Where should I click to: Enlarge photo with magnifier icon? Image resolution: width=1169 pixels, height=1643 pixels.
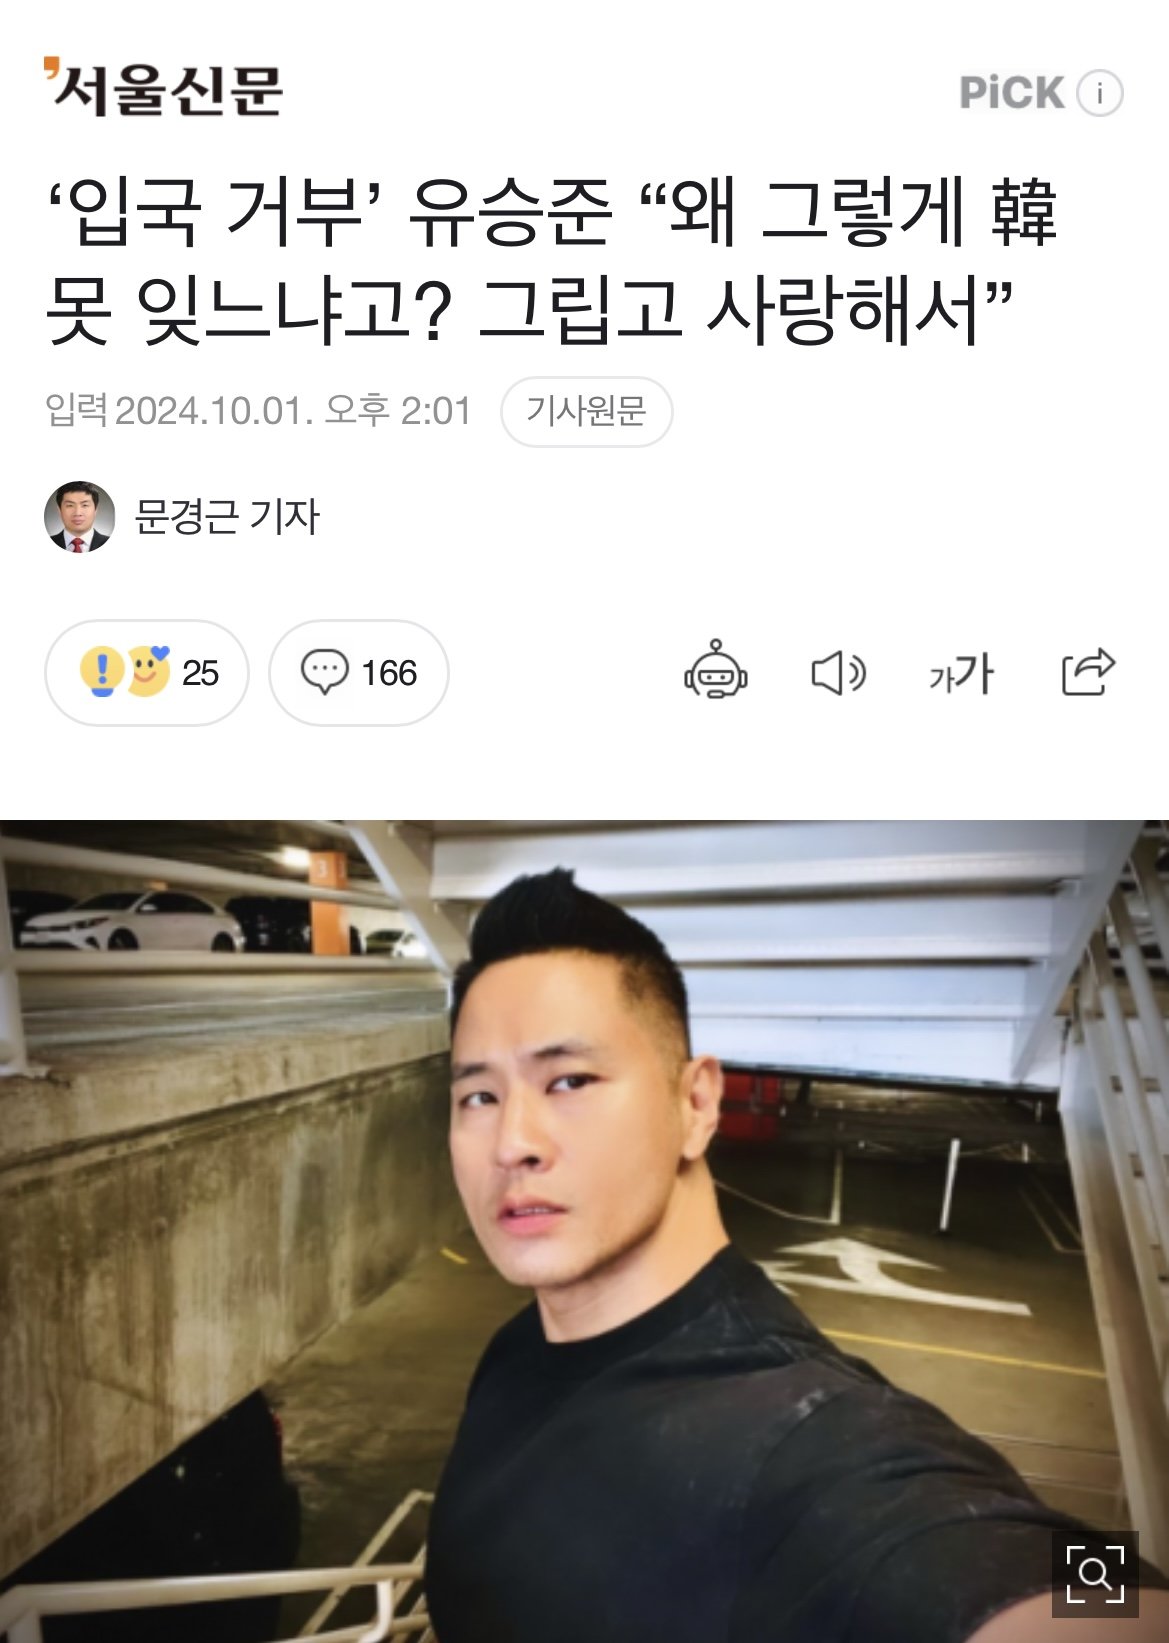1095,1574
